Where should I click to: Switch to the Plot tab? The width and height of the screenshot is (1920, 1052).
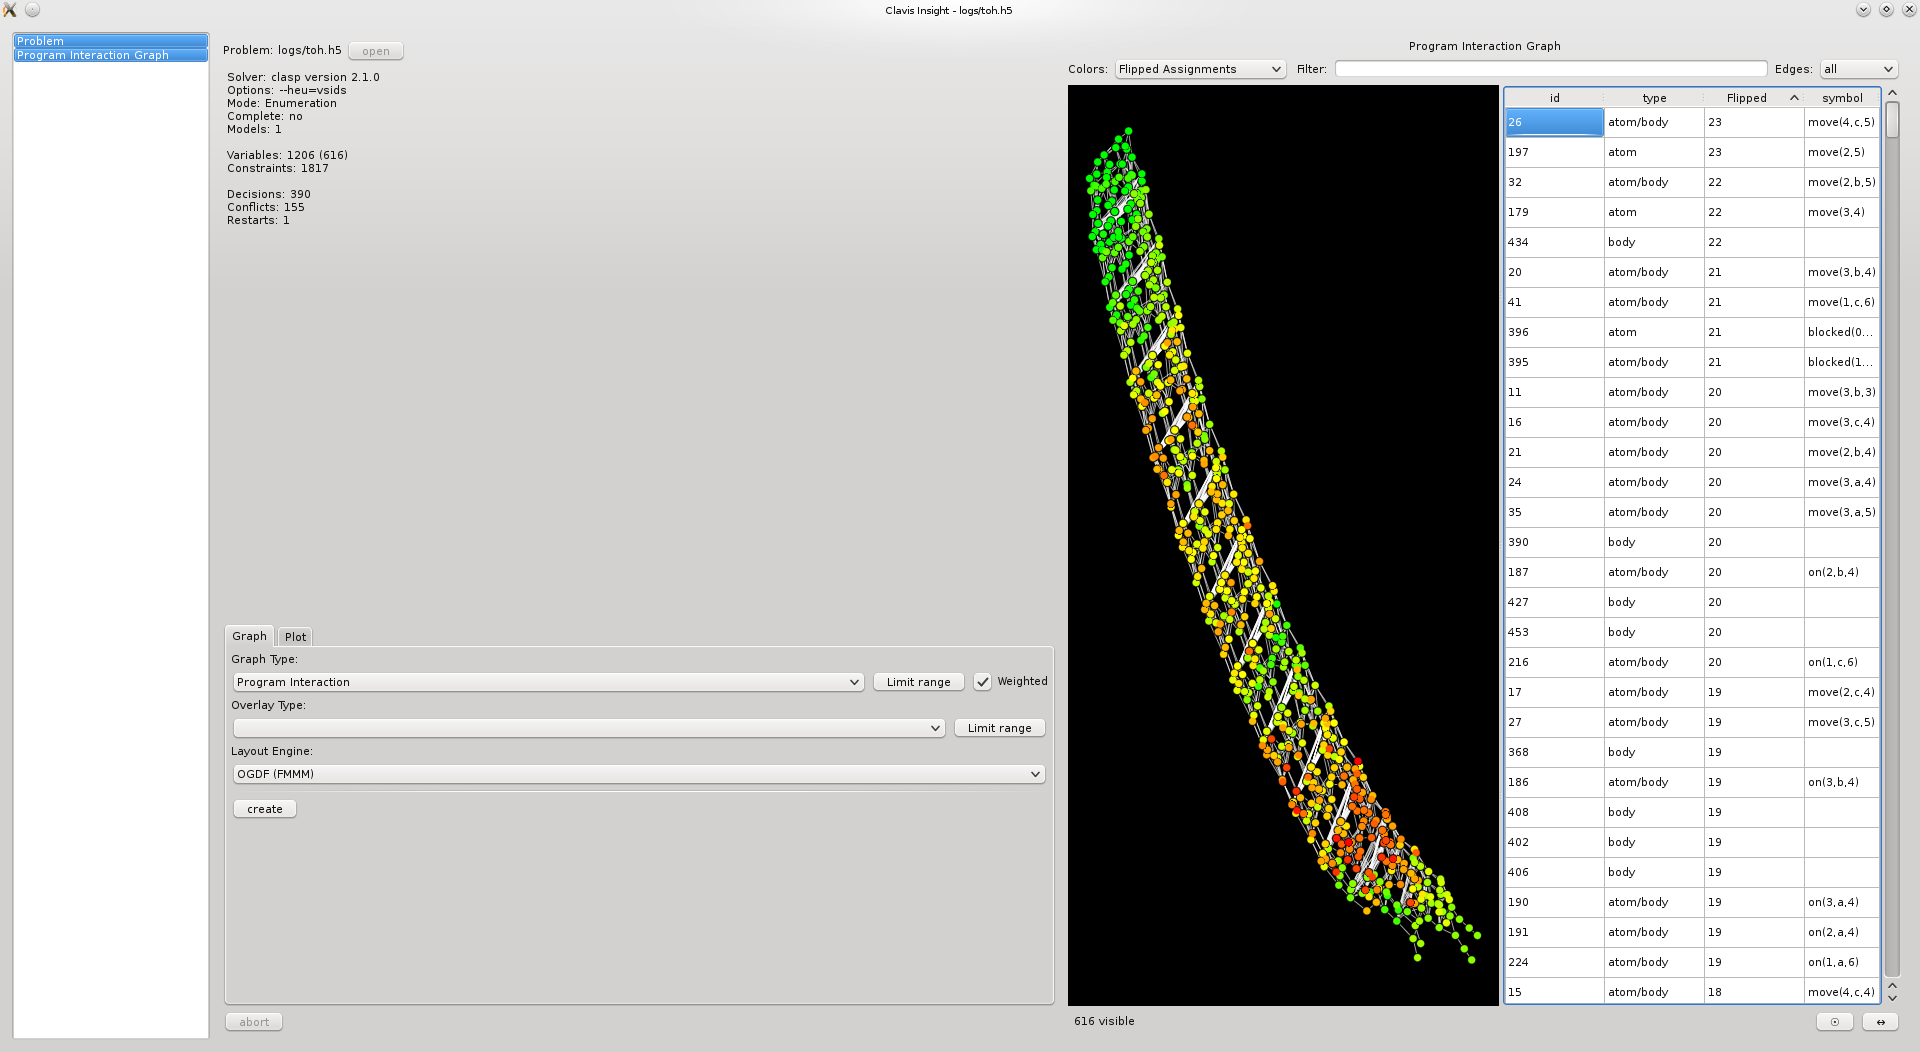point(295,637)
